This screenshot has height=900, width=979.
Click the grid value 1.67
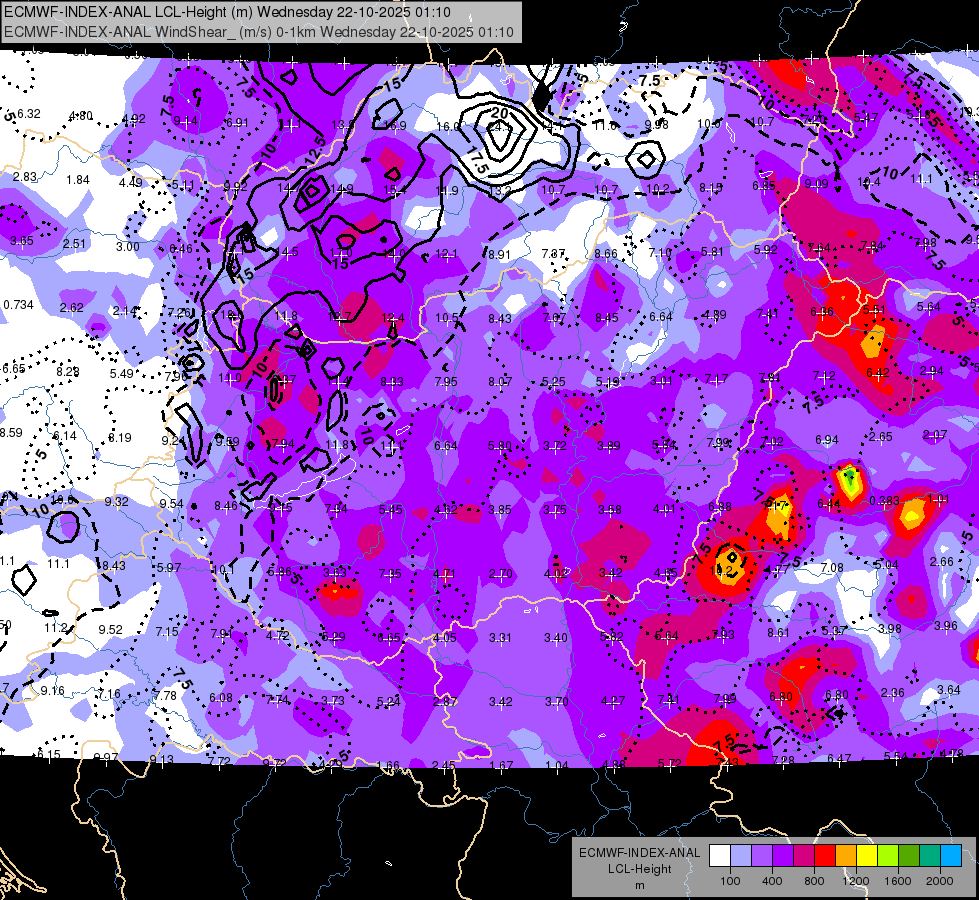pyautogui.click(x=501, y=766)
